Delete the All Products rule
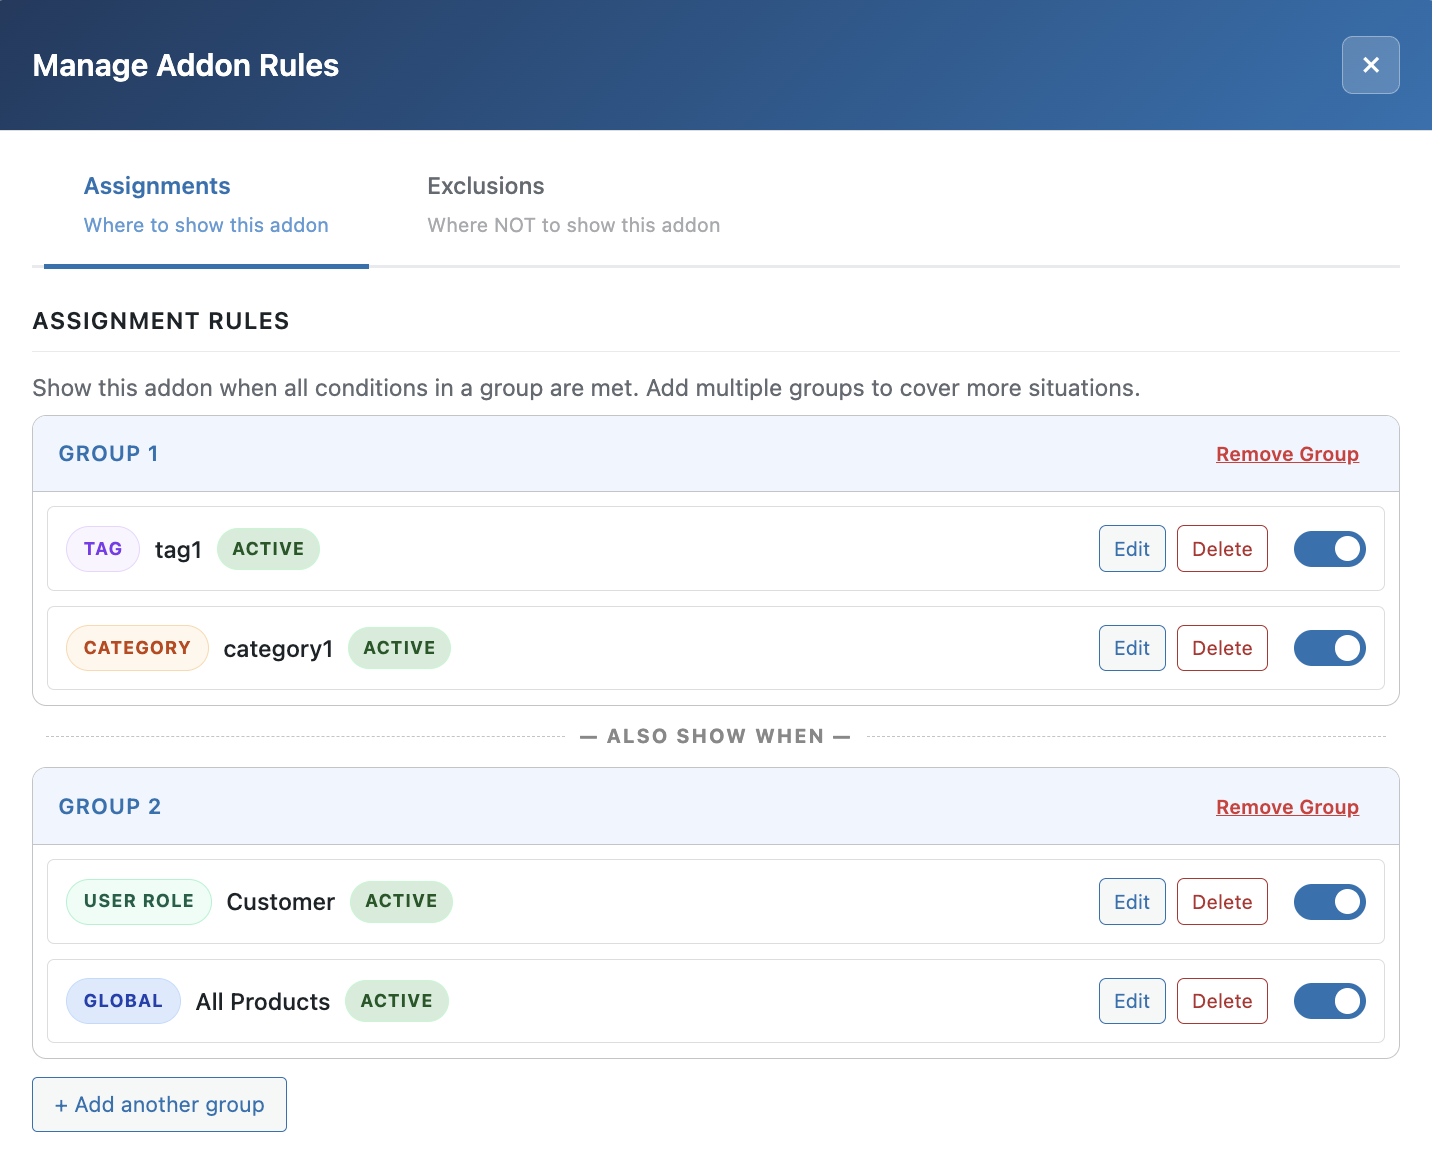Viewport: 1432px width, 1156px height. 1222,1001
